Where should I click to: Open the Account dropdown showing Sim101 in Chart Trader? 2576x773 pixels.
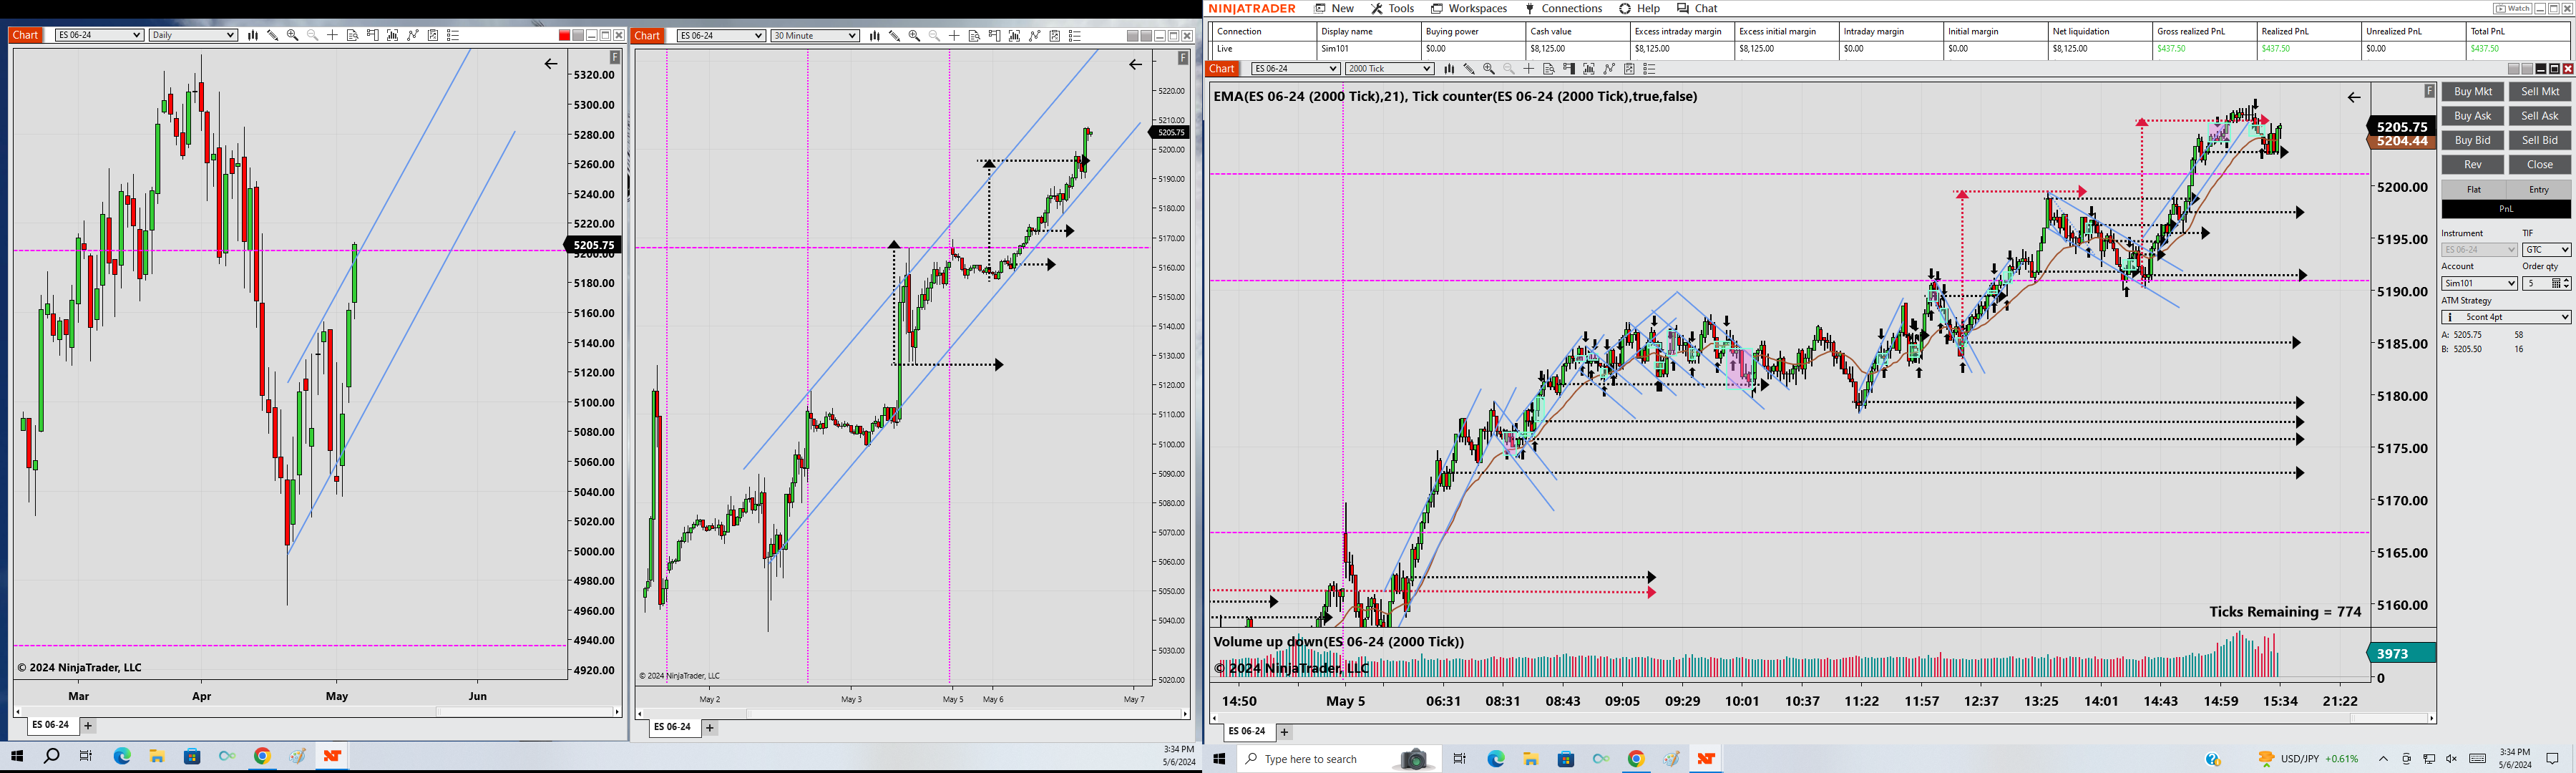2479,284
